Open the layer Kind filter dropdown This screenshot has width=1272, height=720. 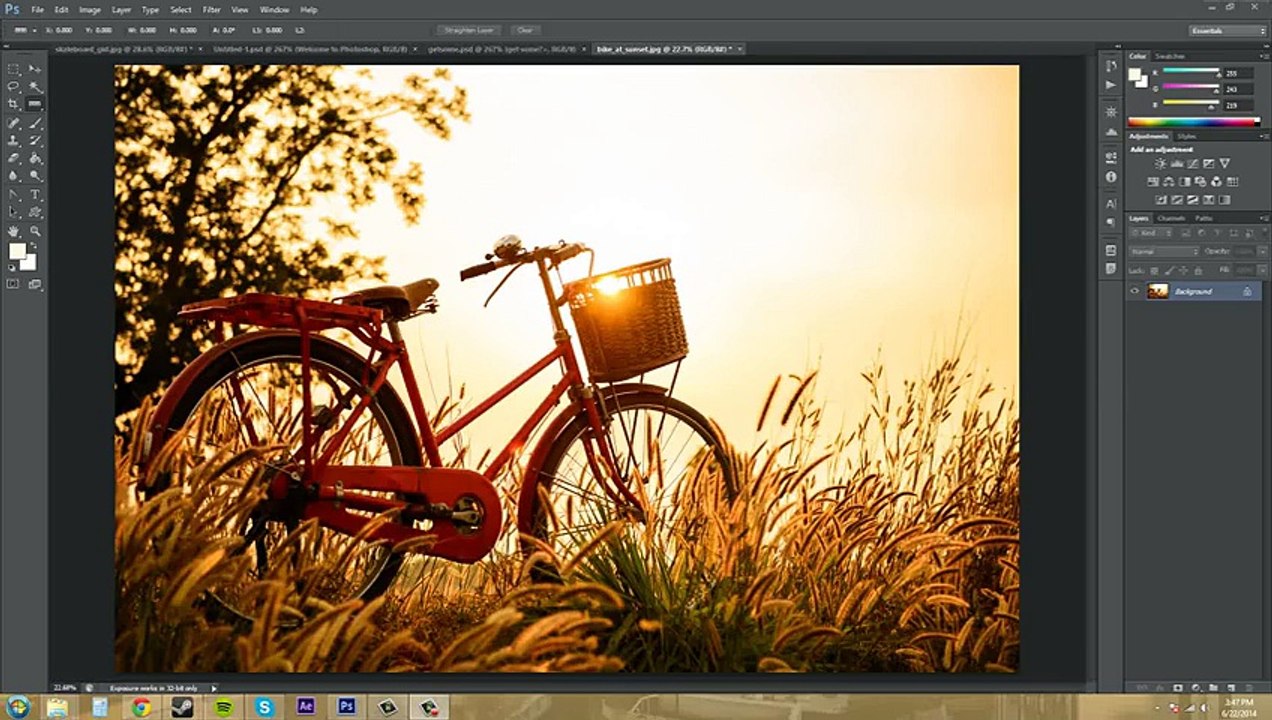click(x=1152, y=233)
